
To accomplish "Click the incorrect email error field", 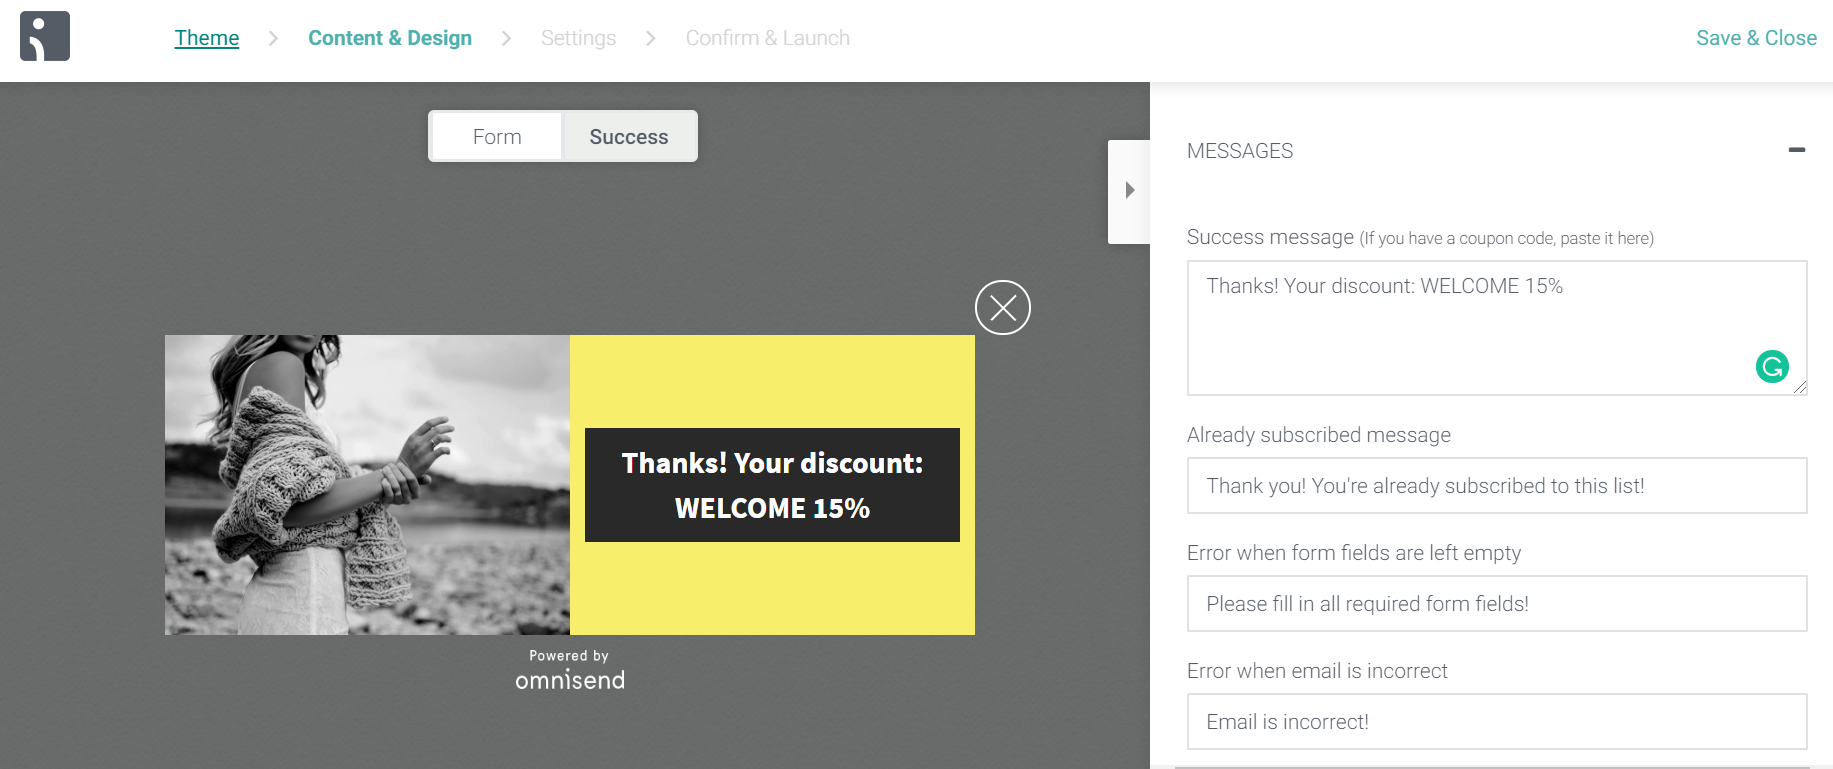I will coord(1497,722).
